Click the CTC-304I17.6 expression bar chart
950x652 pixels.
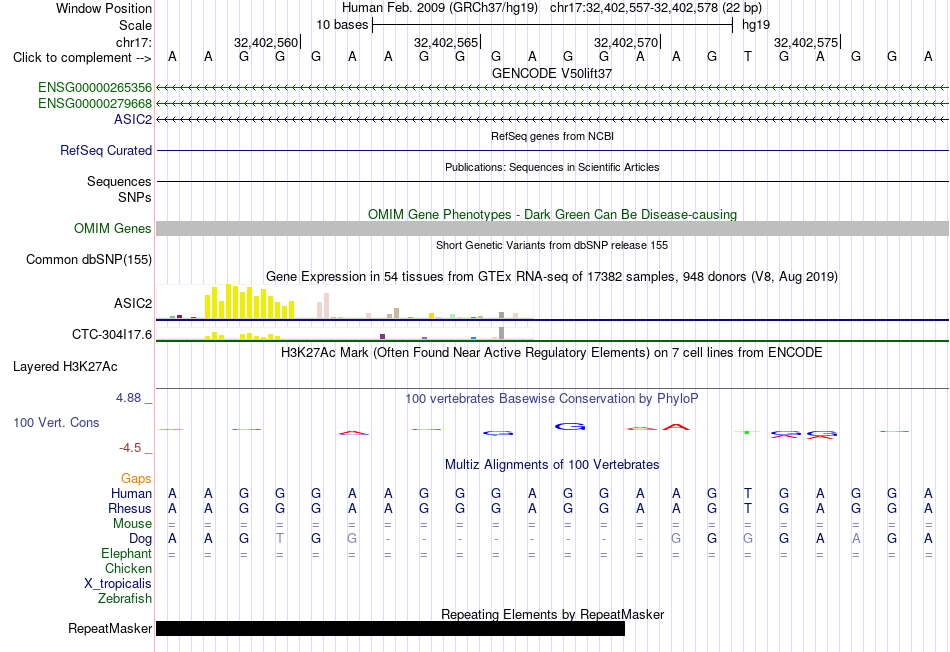345,333
